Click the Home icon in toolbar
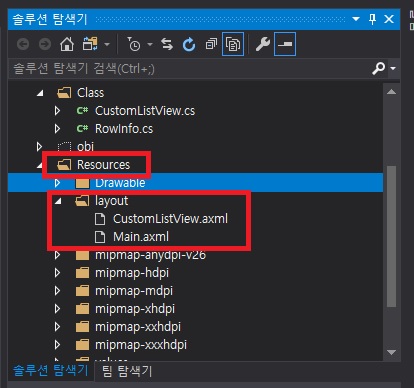Viewport: 414px width, 388px height. pos(67,44)
